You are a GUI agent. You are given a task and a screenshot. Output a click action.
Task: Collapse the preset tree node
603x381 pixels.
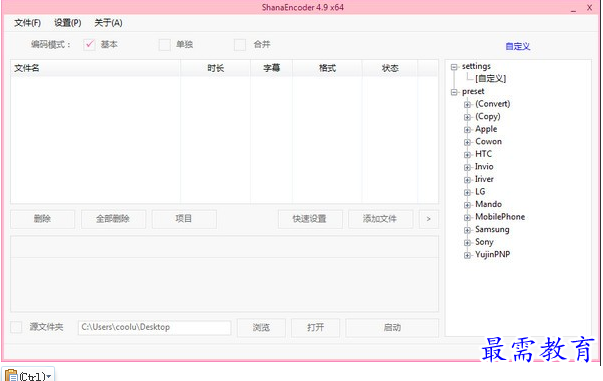[x=454, y=92]
